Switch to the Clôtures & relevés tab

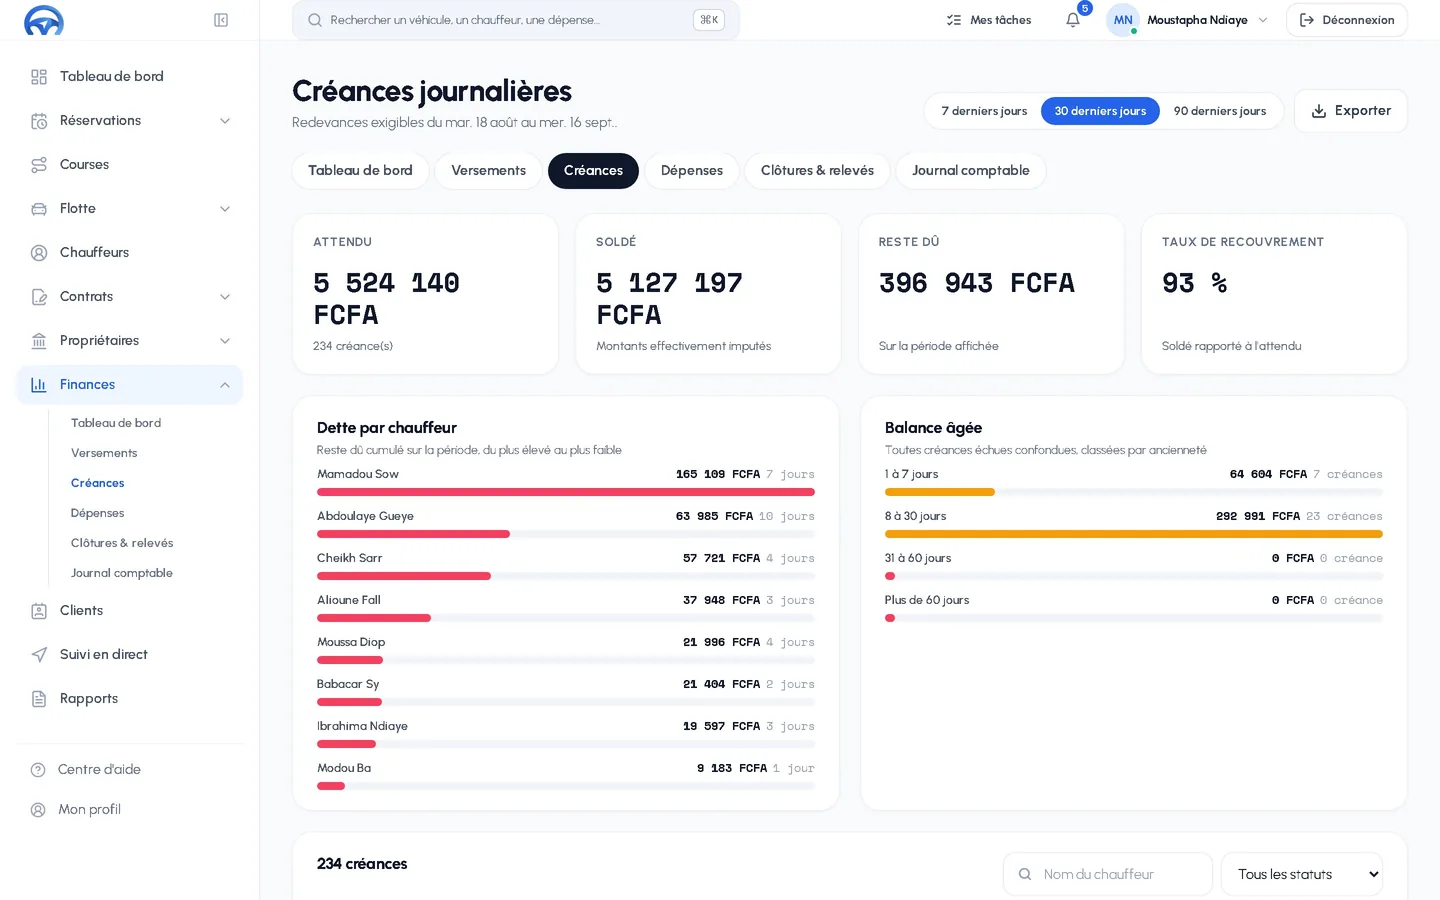(817, 171)
